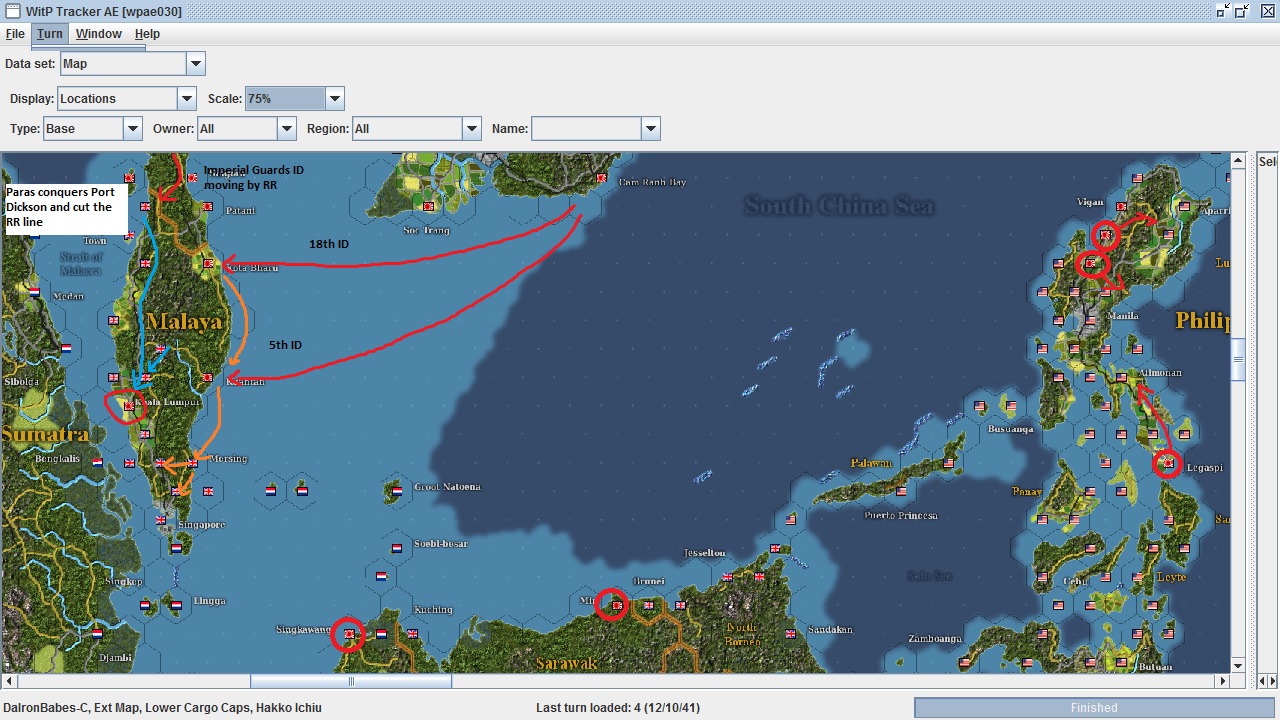Expand the Display dropdown showing Locations
Screen dimensions: 1280x720
click(187, 99)
